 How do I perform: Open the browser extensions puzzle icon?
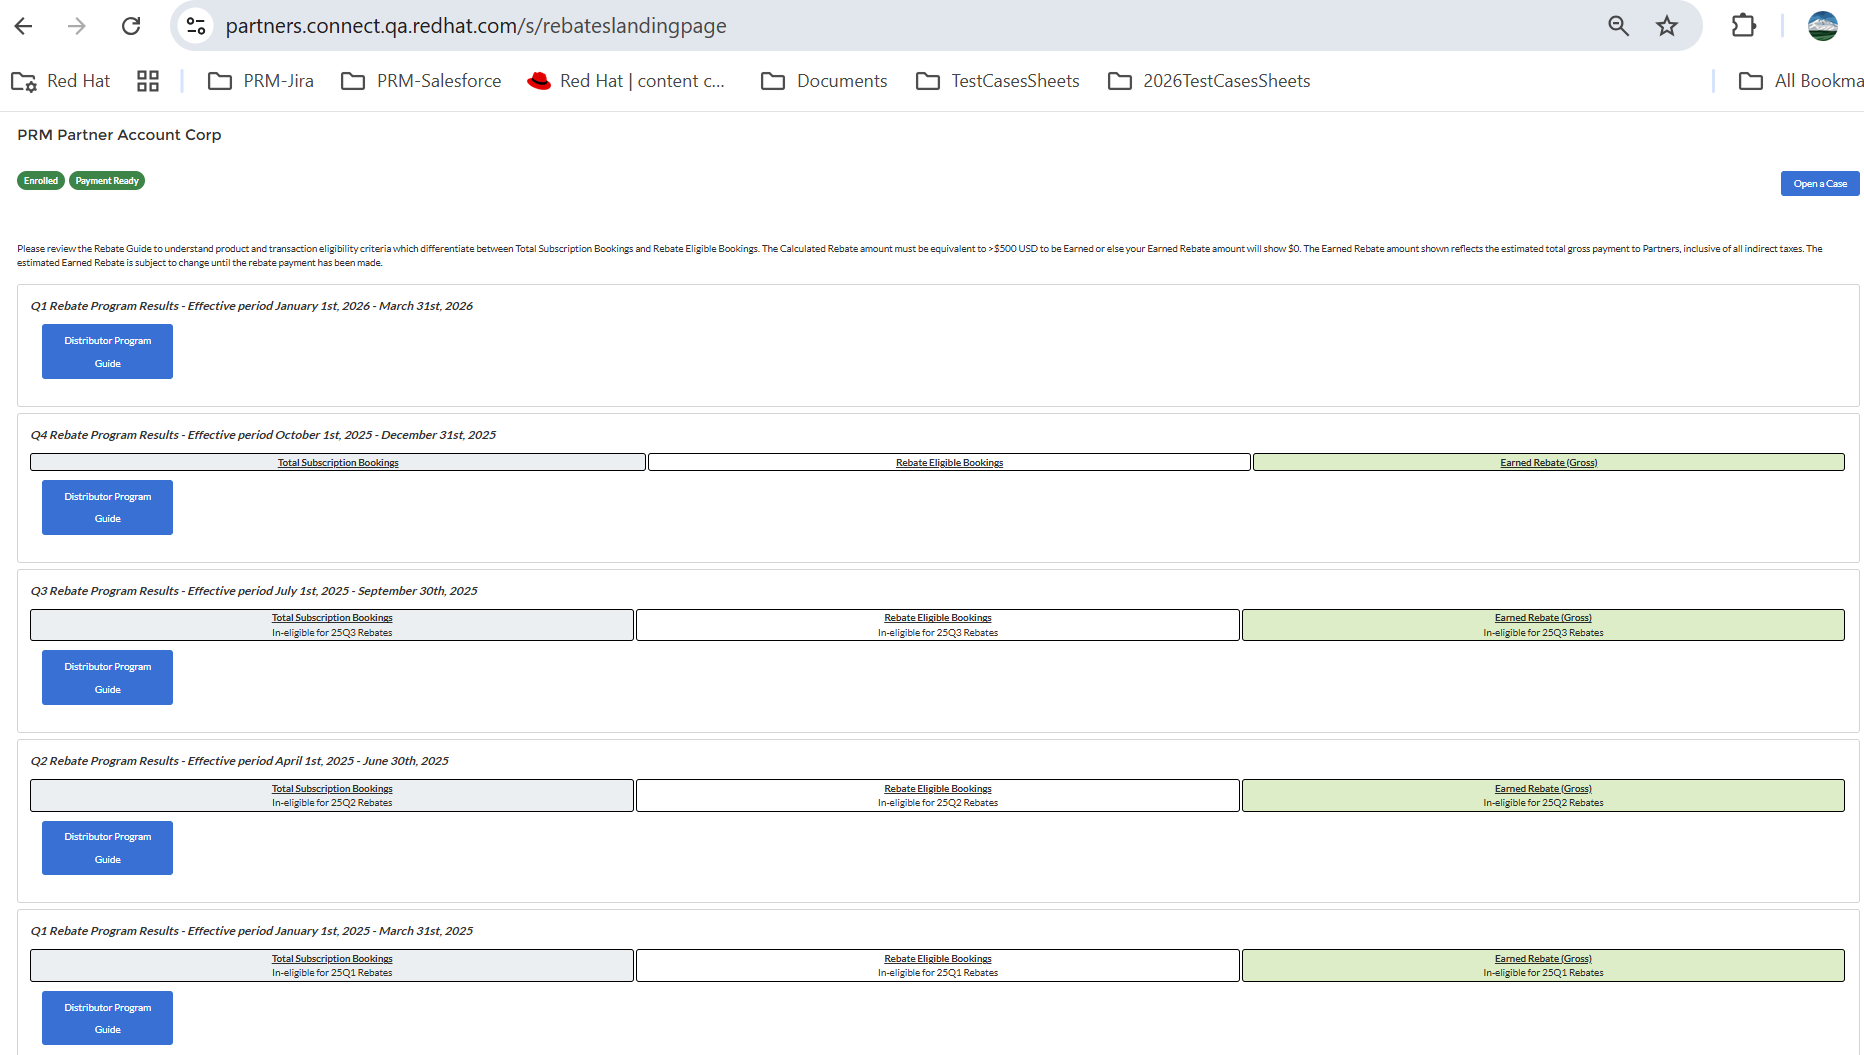point(1743,26)
